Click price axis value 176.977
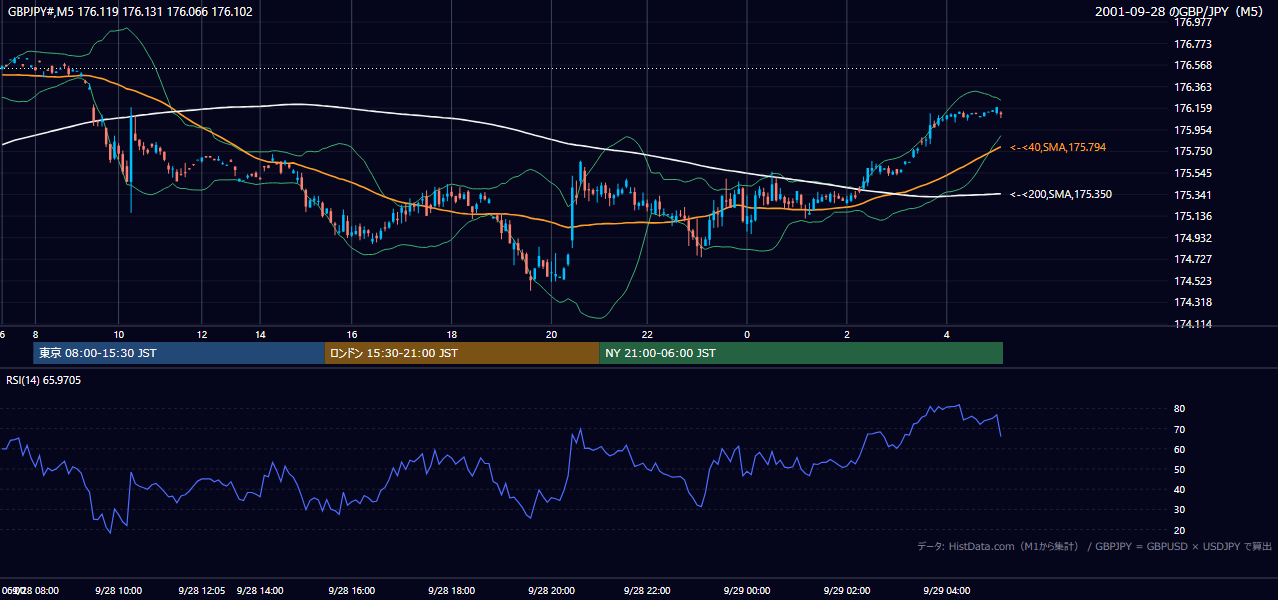This screenshot has height=600, width=1278. click(x=1194, y=22)
